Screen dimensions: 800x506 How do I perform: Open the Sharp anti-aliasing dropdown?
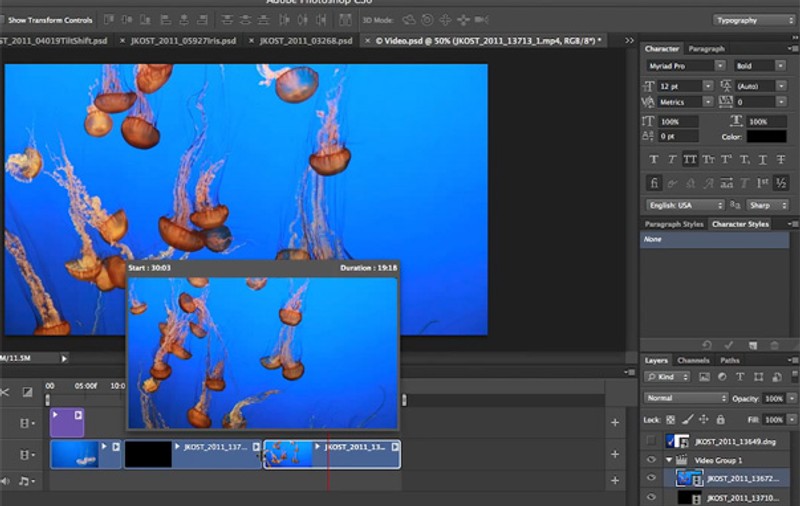(x=768, y=205)
